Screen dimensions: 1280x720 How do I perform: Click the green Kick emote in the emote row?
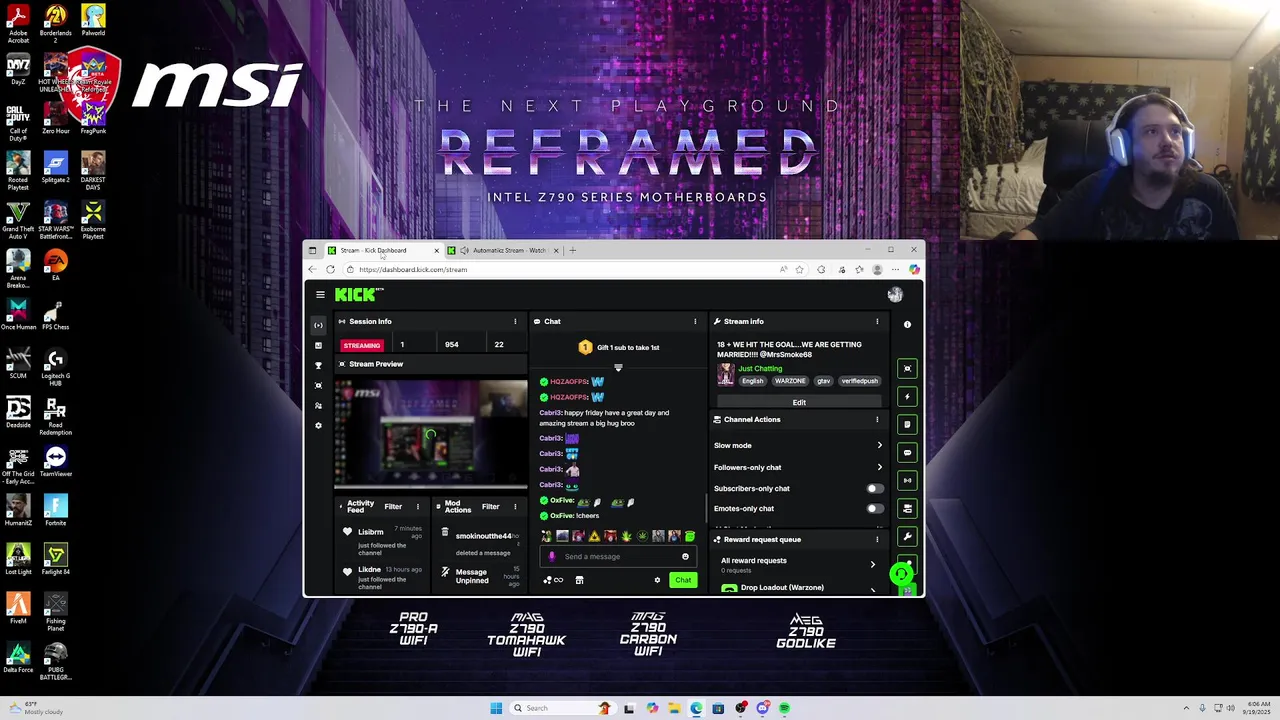pos(690,536)
